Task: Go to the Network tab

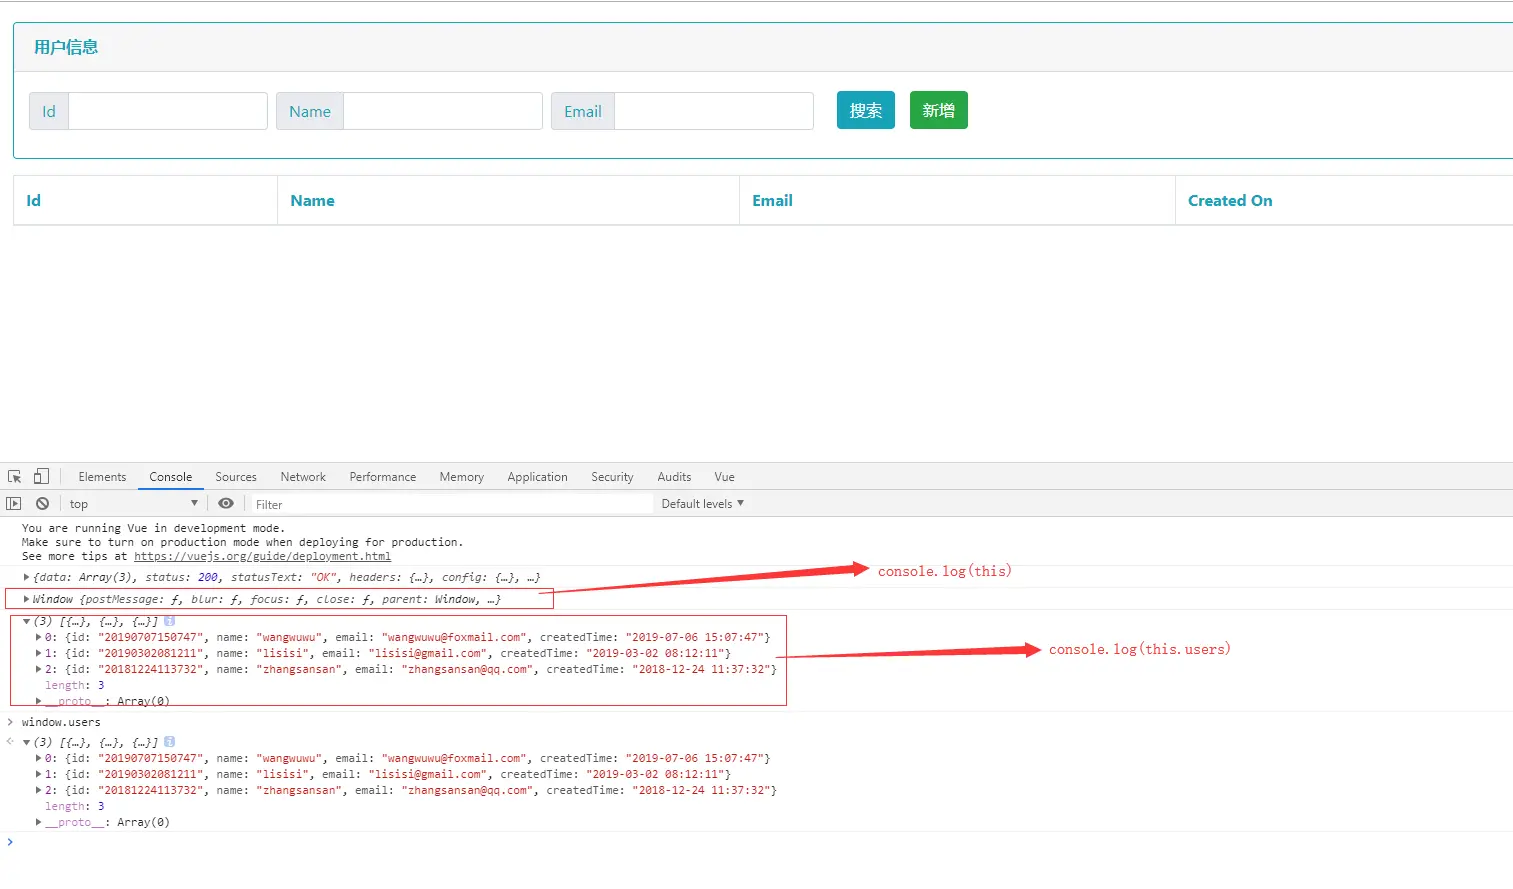Action: (303, 477)
